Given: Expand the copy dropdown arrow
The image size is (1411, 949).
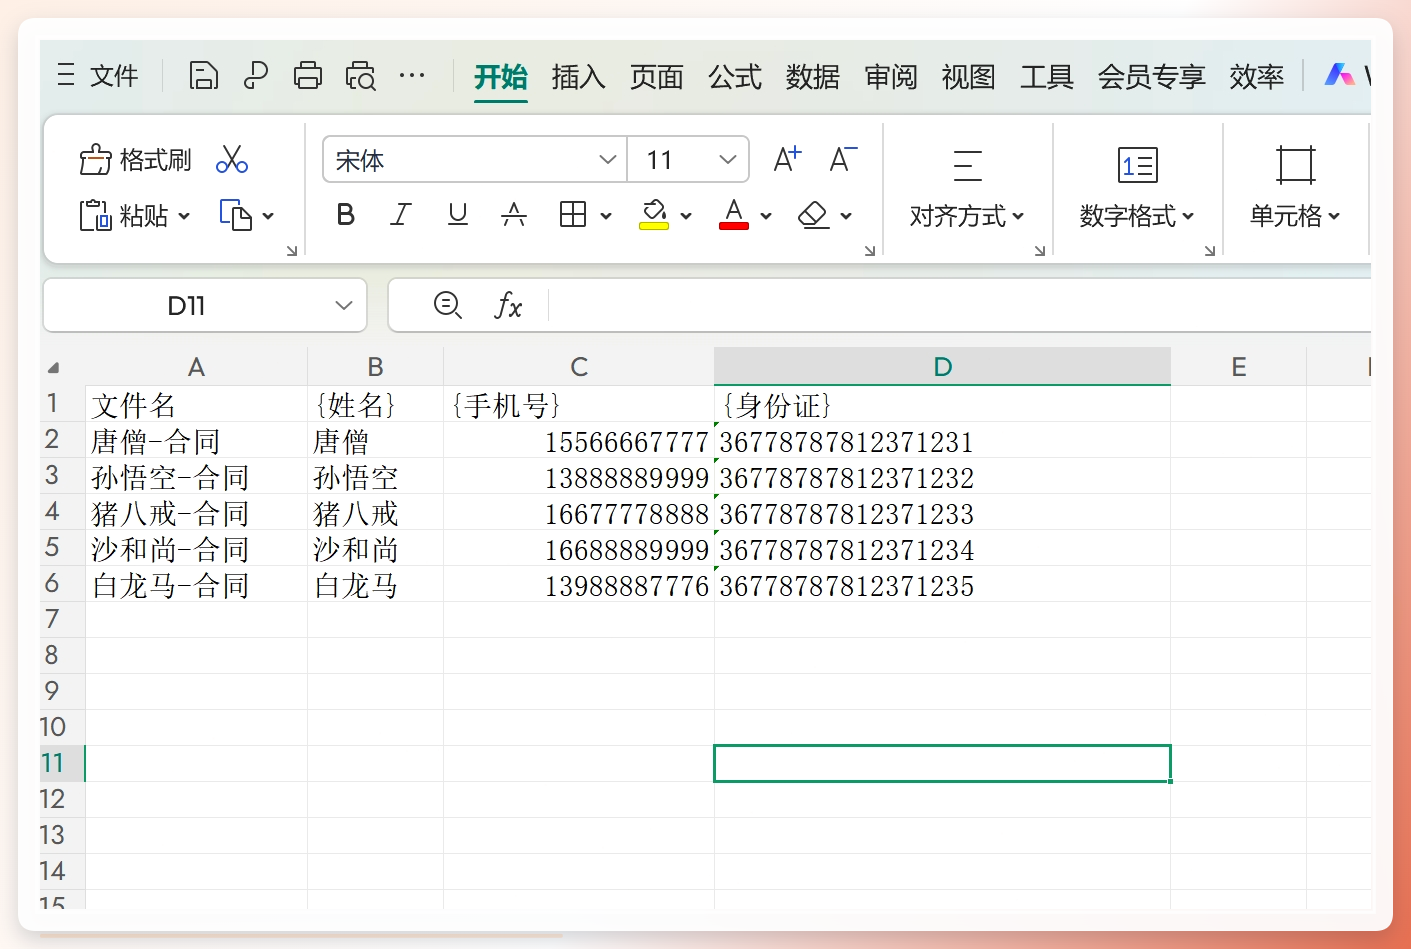Looking at the screenshot, I should [x=268, y=216].
